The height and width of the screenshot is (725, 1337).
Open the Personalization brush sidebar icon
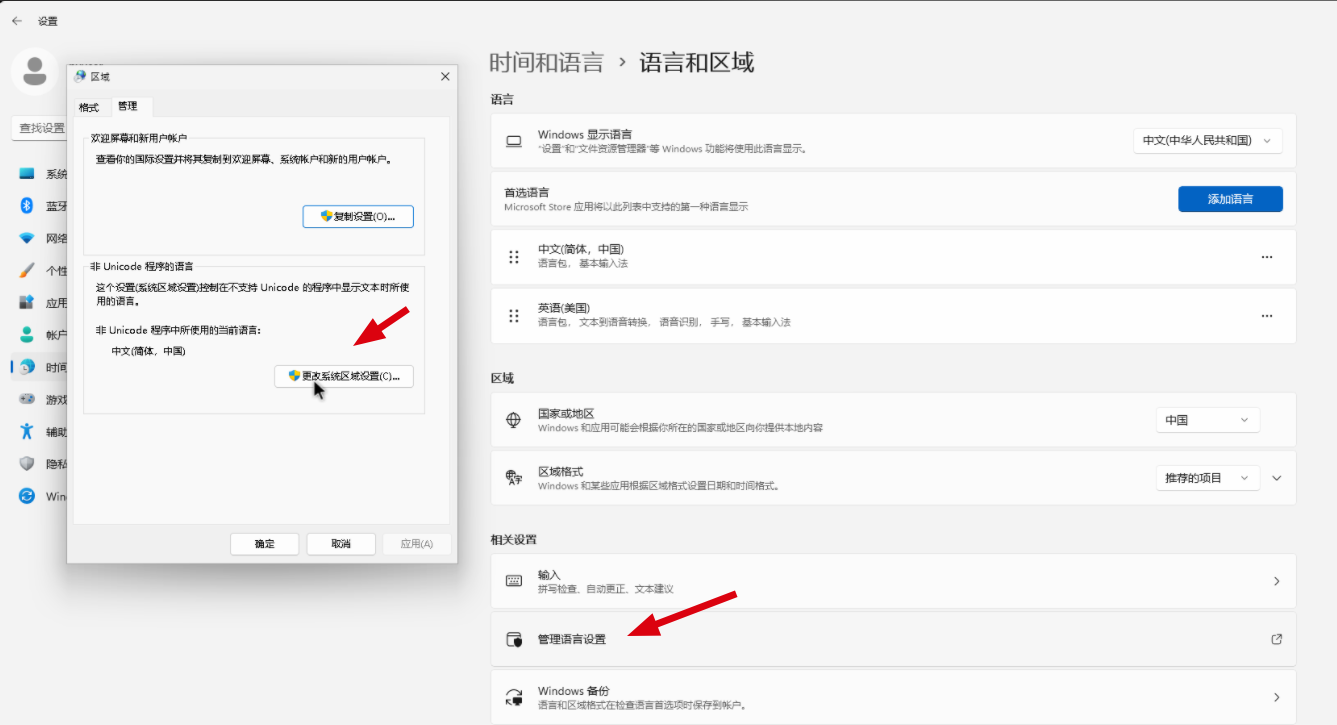point(27,270)
